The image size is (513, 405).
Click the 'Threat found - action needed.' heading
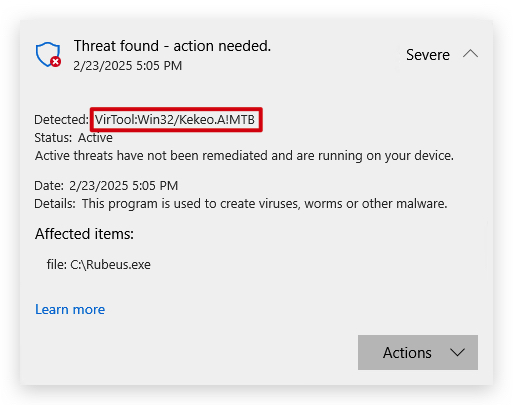tap(172, 46)
